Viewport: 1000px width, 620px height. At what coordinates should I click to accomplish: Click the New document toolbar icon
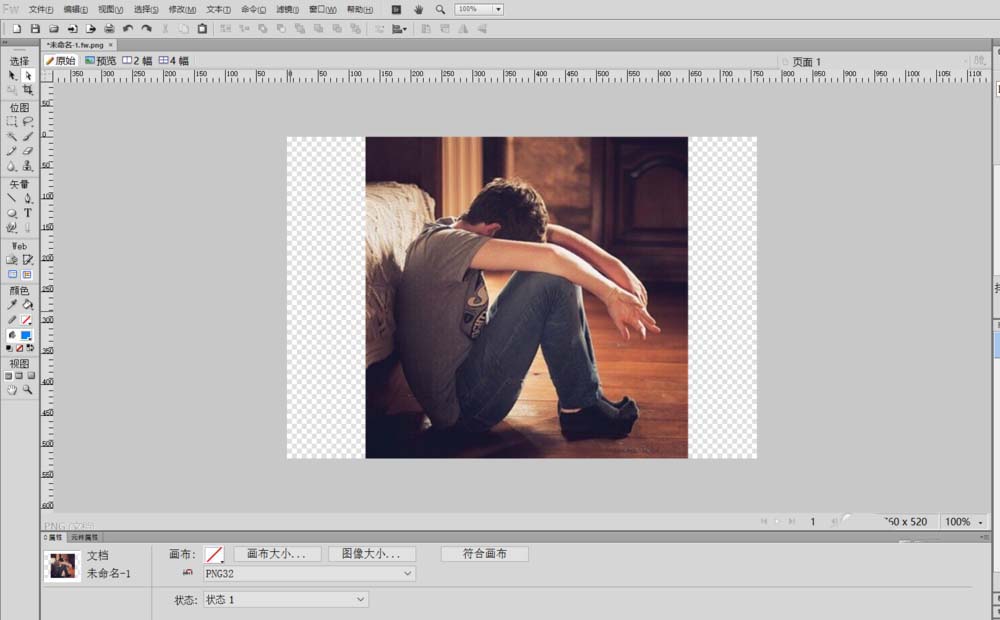click(17, 29)
